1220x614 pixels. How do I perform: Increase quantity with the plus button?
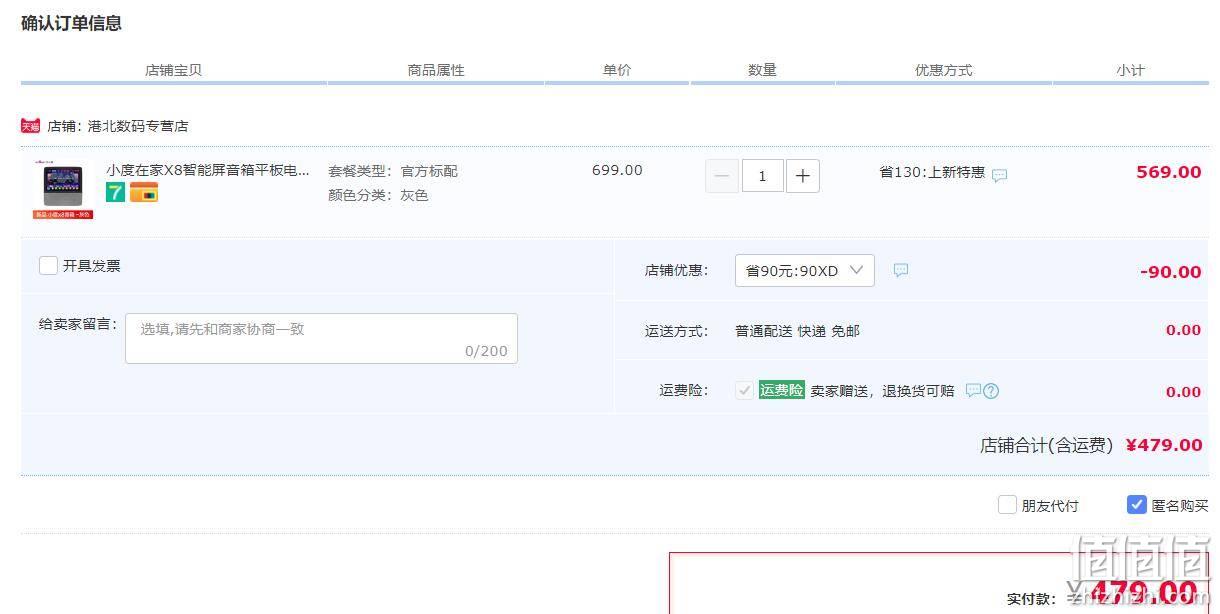pos(803,176)
